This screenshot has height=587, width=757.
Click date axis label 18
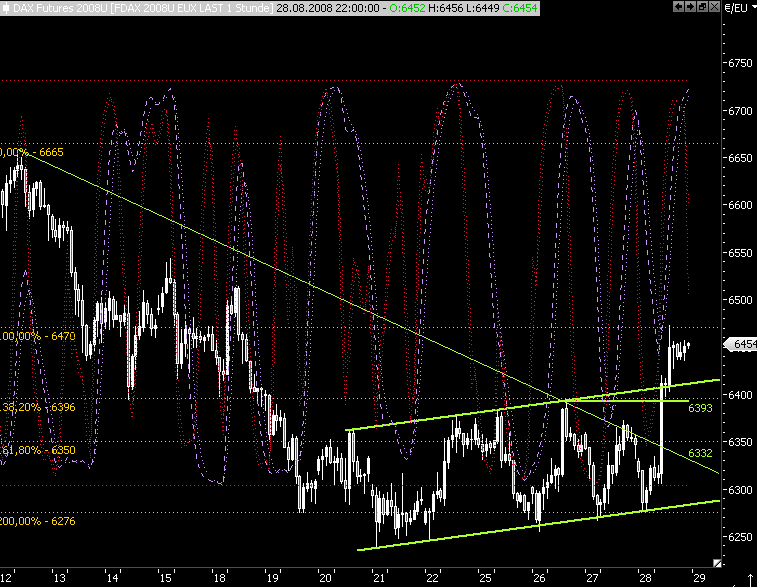tap(220, 578)
